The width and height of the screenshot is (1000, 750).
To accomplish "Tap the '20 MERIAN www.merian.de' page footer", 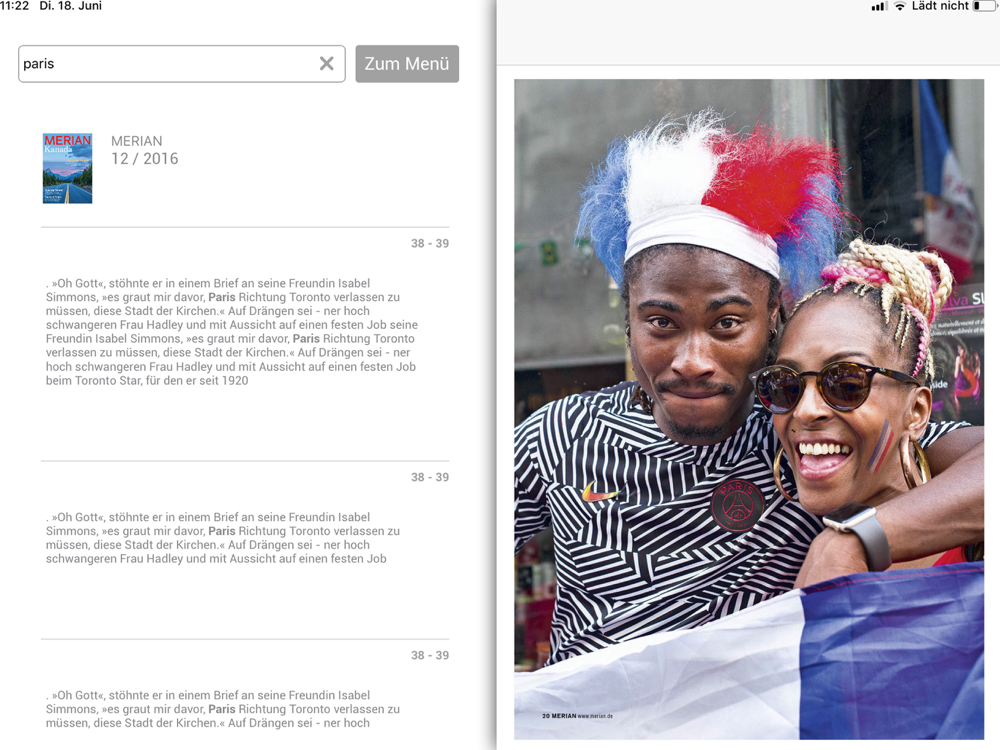I will coord(577,716).
